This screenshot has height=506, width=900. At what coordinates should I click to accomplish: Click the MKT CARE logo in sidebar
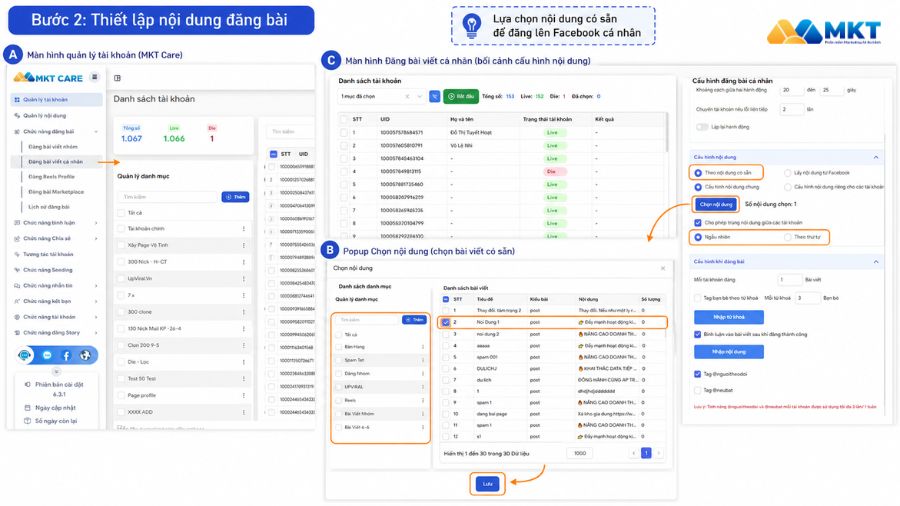48,77
